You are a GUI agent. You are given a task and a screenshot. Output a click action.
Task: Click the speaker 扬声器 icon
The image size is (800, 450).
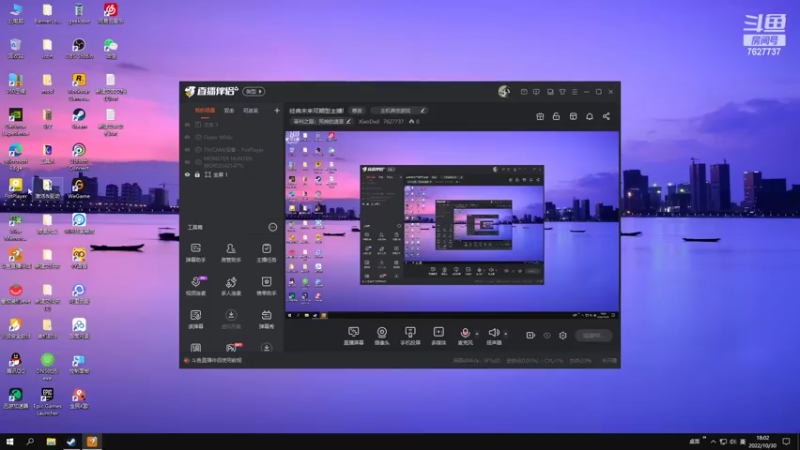pyautogui.click(x=493, y=333)
